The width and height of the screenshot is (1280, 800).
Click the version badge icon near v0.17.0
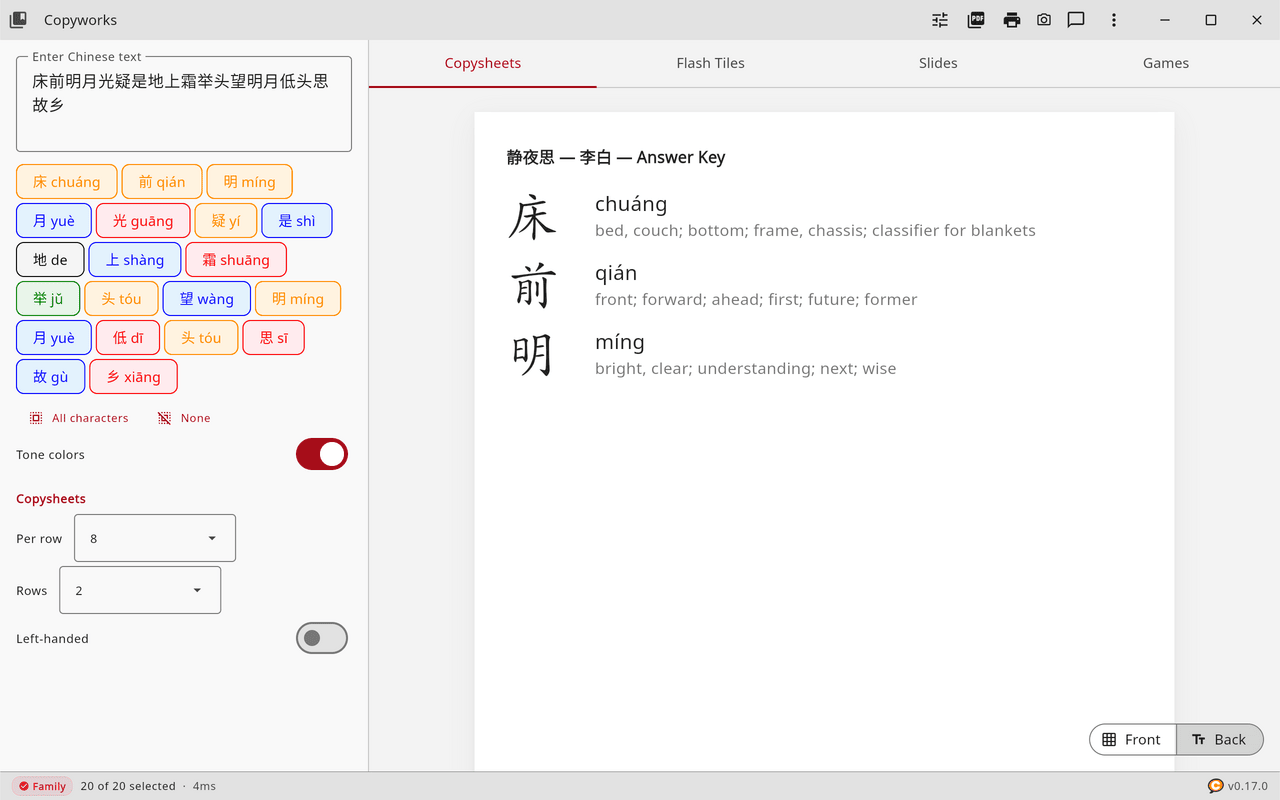click(1215, 786)
